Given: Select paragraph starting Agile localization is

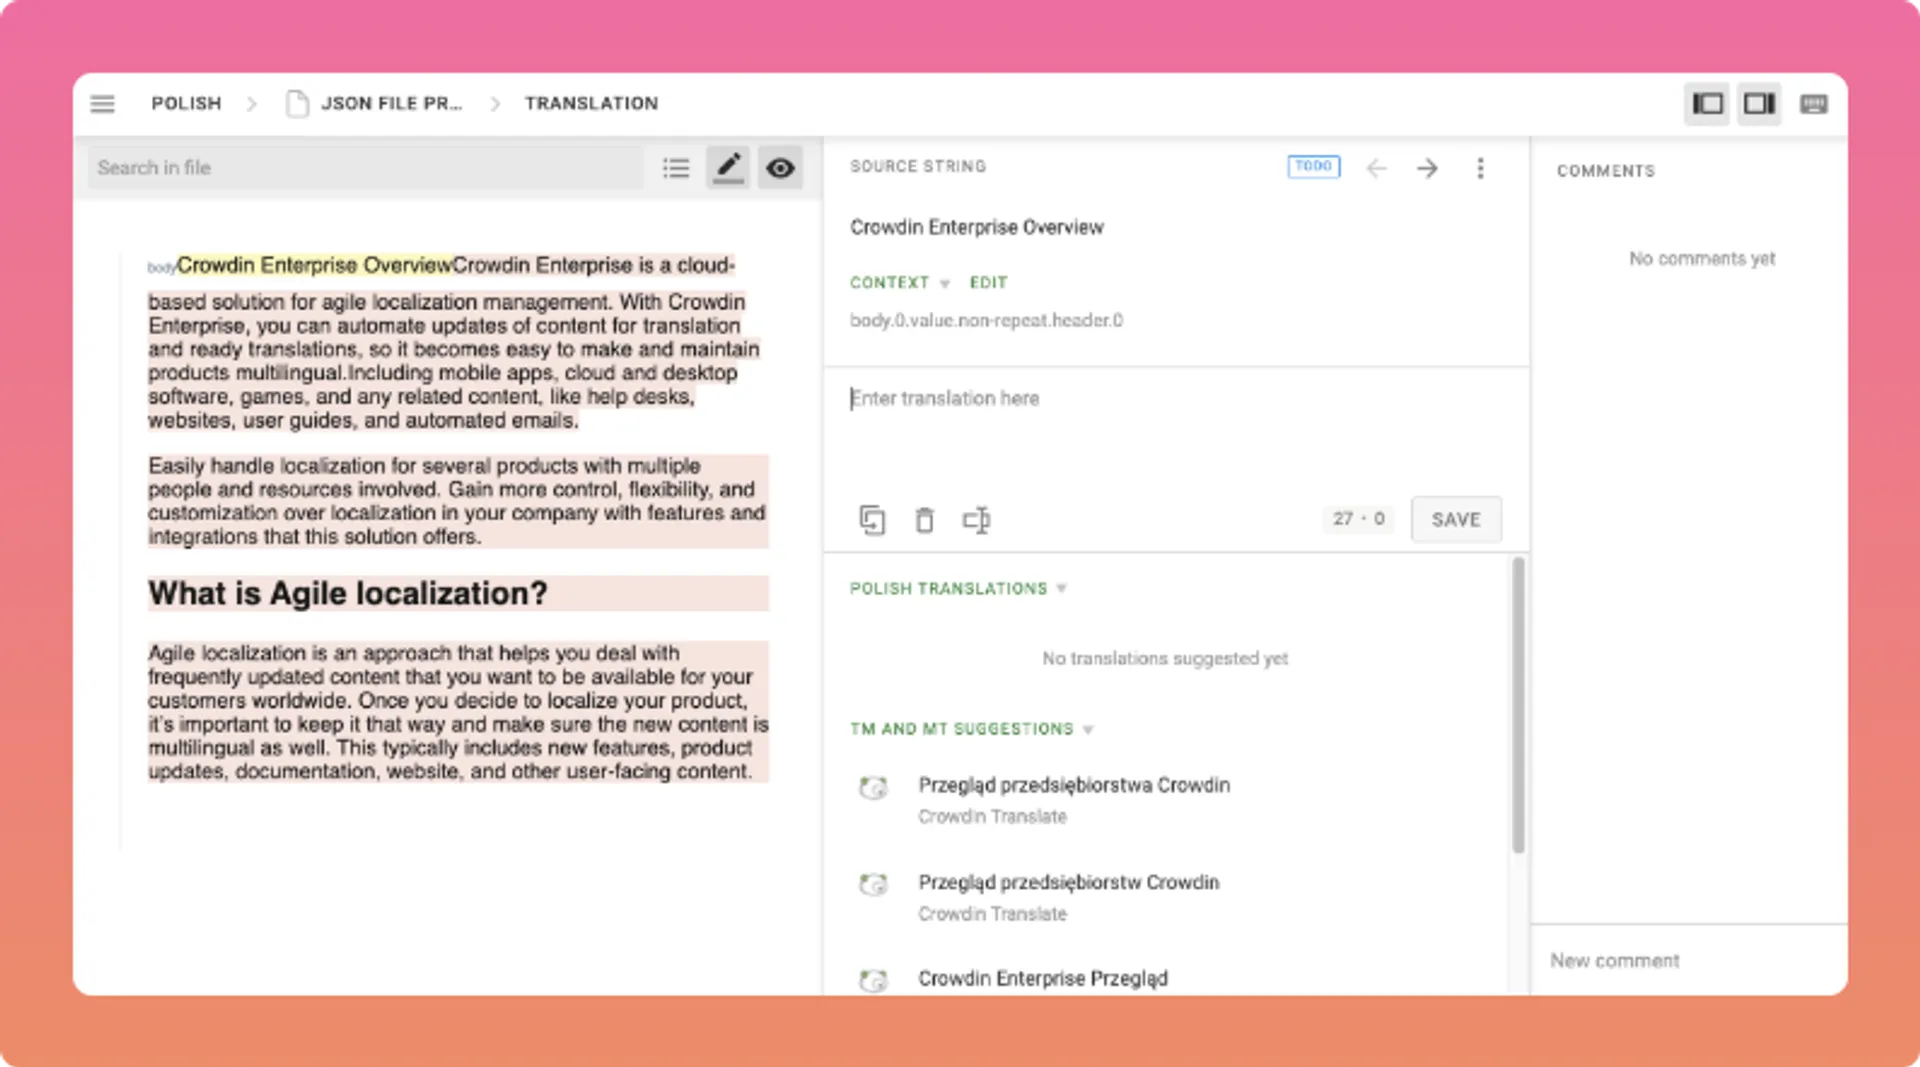Looking at the screenshot, I should click(458, 712).
